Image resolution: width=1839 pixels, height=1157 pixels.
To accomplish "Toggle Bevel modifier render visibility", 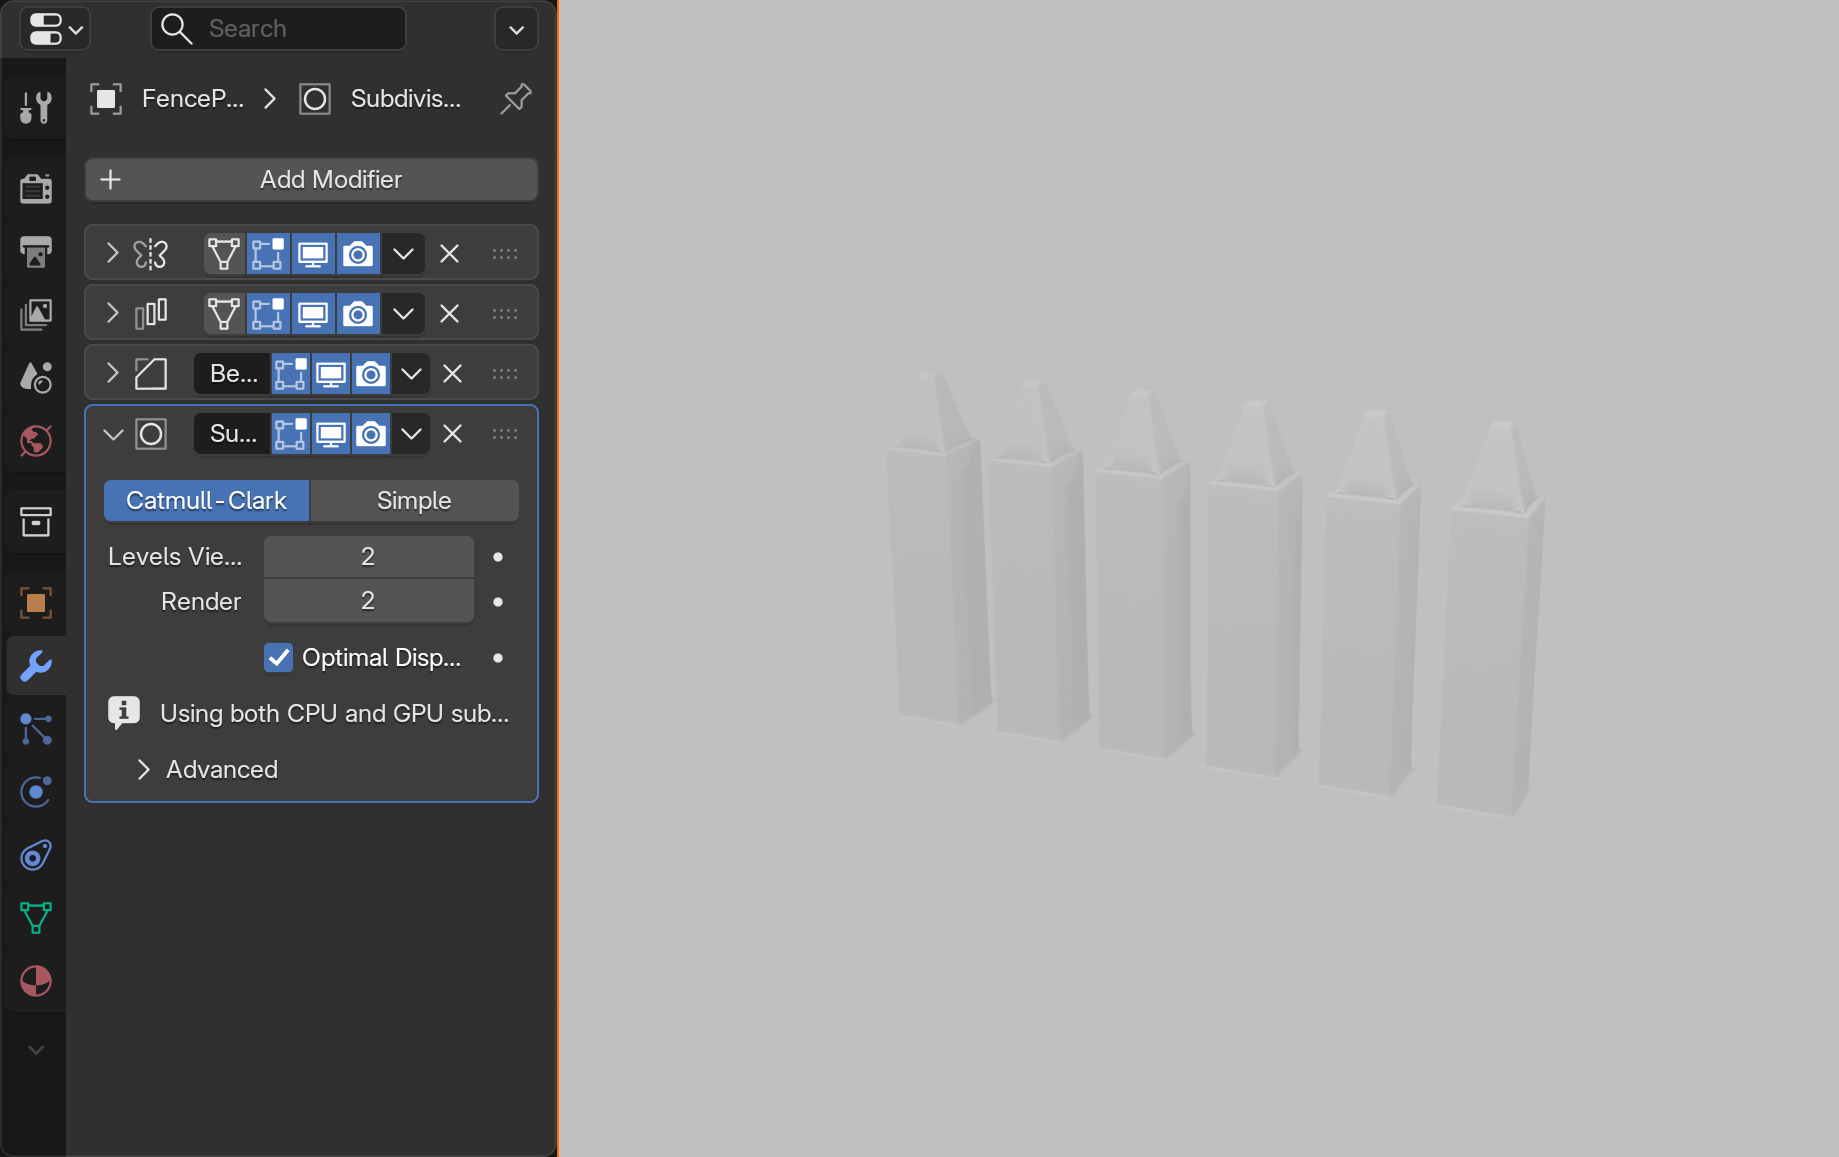I will point(371,373).
